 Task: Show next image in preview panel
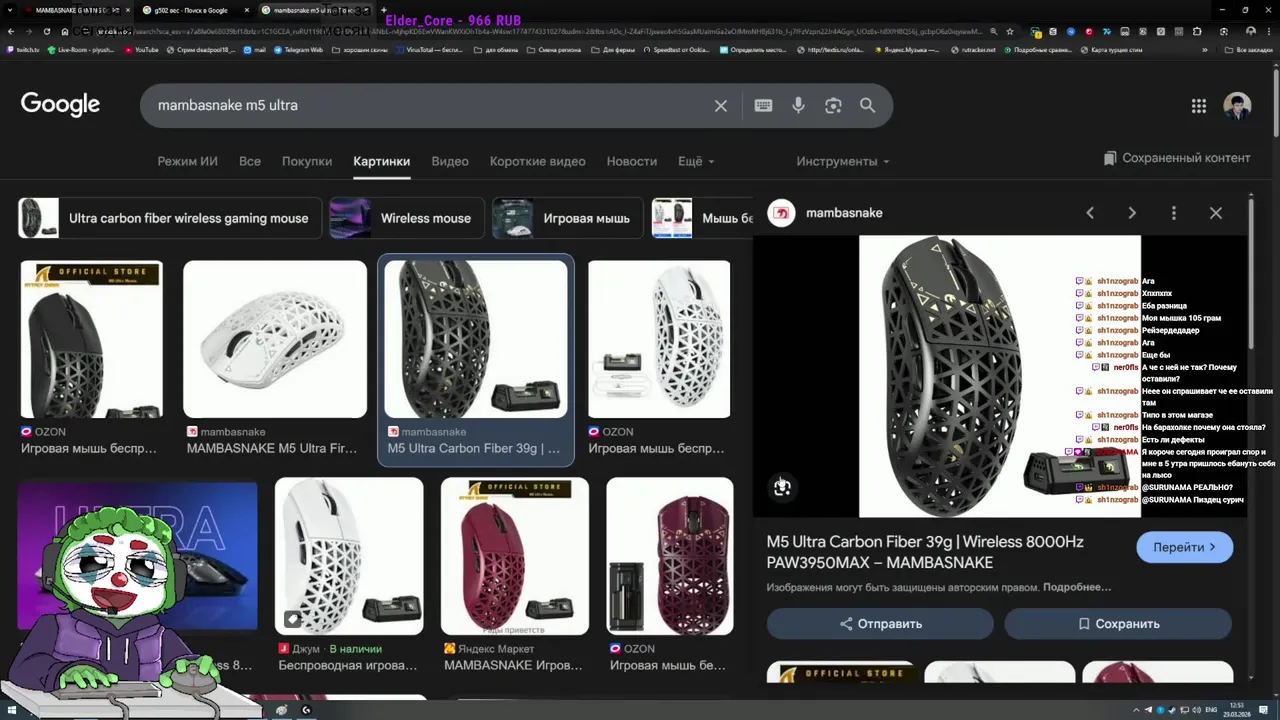1132,213
